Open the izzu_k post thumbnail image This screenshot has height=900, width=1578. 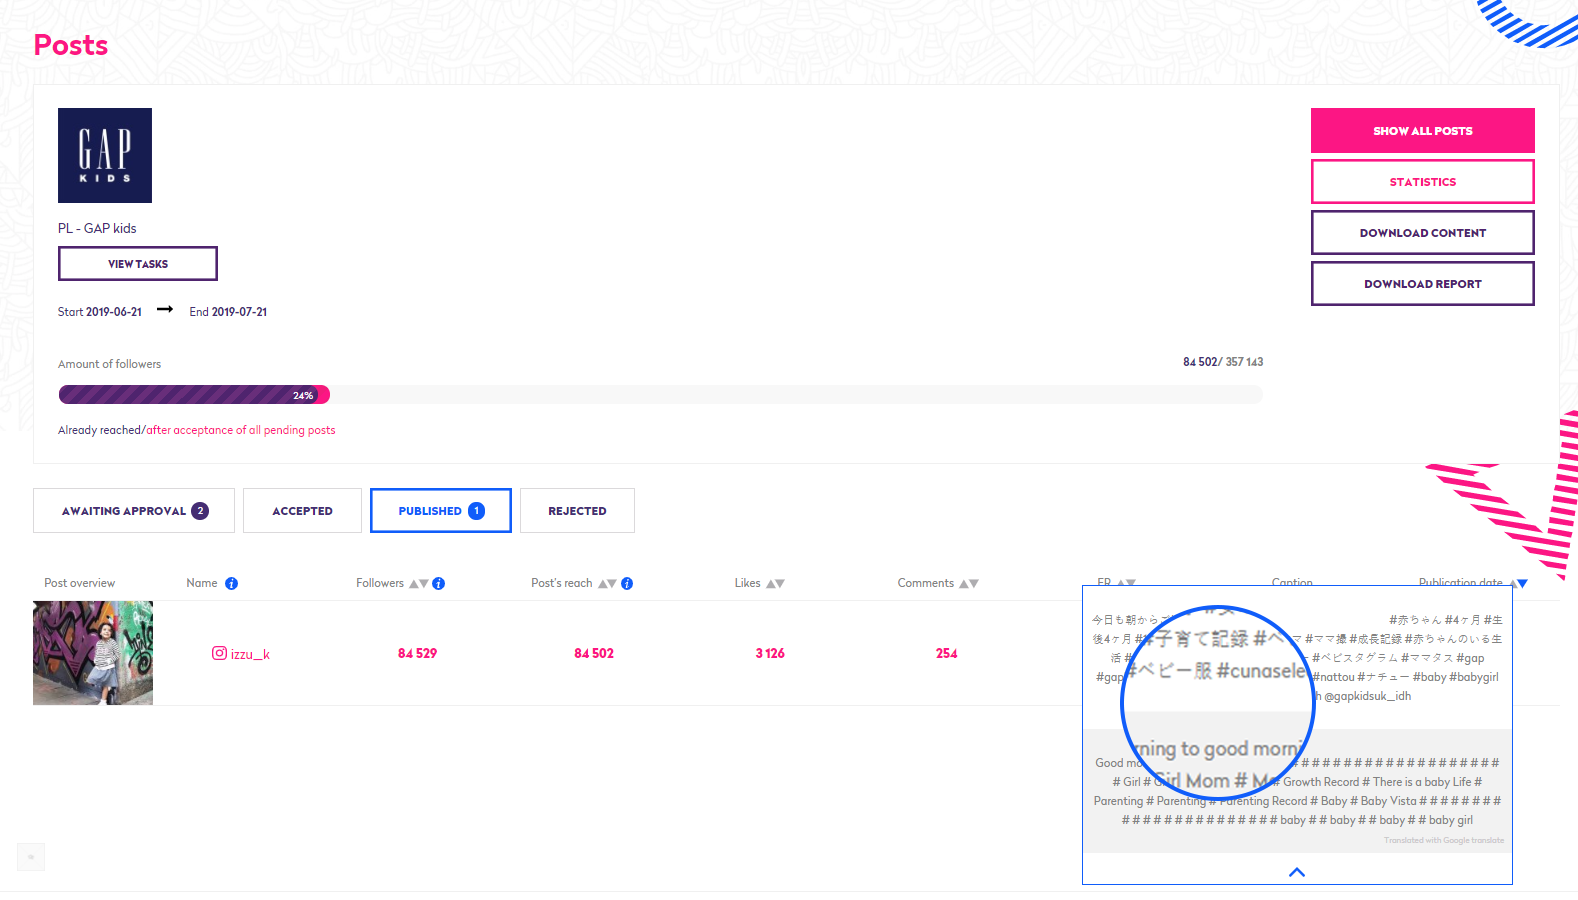(93, 653)
